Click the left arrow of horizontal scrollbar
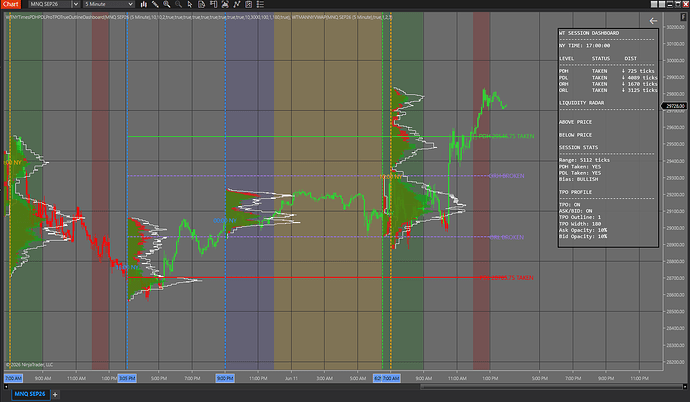This screenshot has height=402, width=690. (x=6, y=387)
